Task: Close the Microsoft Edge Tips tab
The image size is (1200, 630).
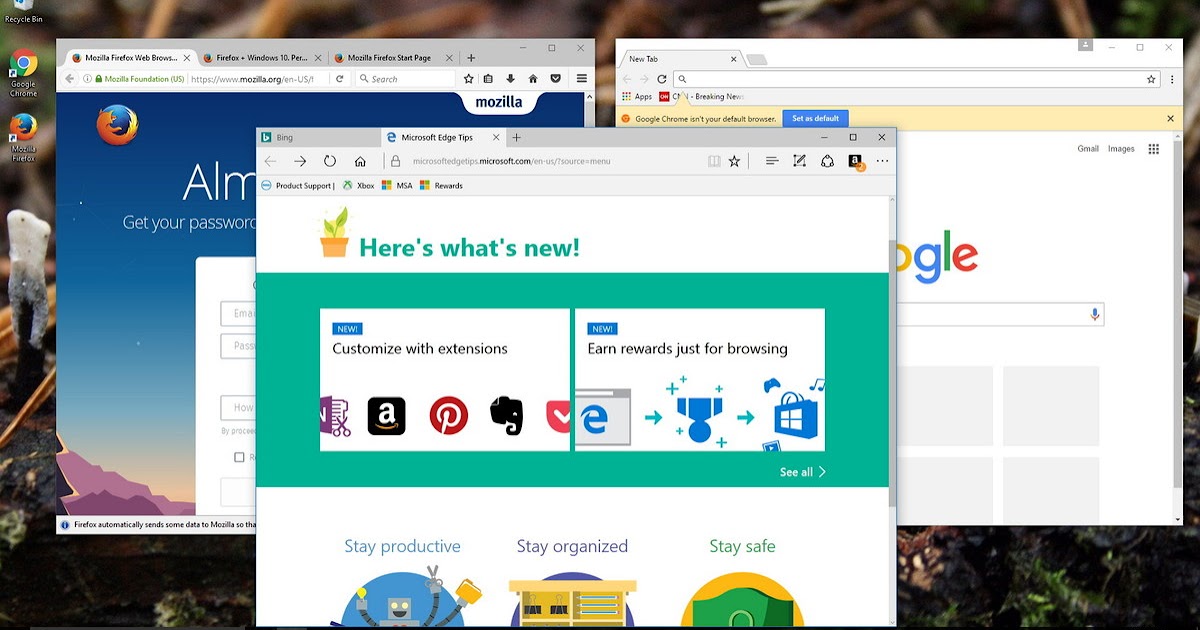Action: click(494, 137)
